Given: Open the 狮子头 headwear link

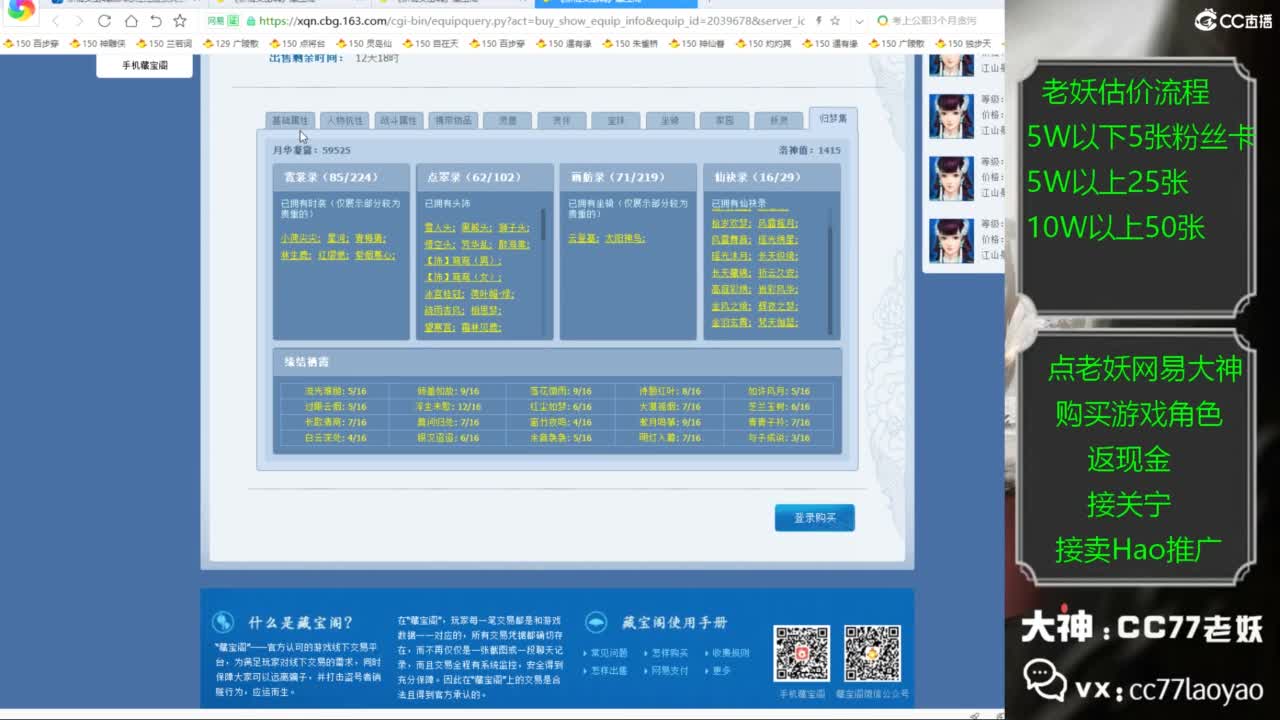Looking at the screenshot, I should click(513, 228).
